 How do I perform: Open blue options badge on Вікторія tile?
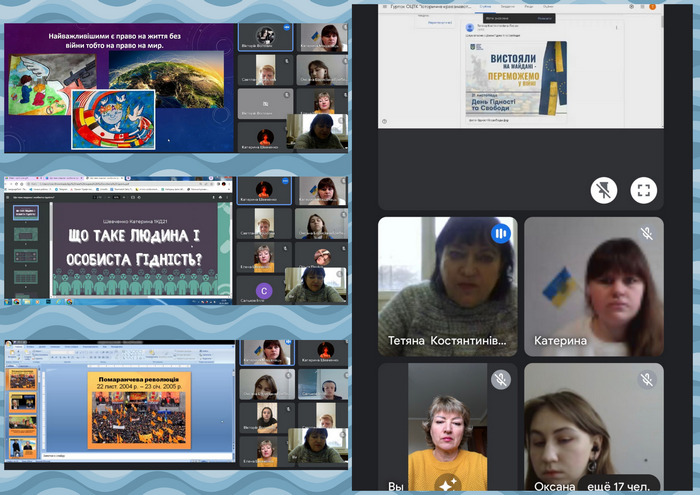coord(287,27)
